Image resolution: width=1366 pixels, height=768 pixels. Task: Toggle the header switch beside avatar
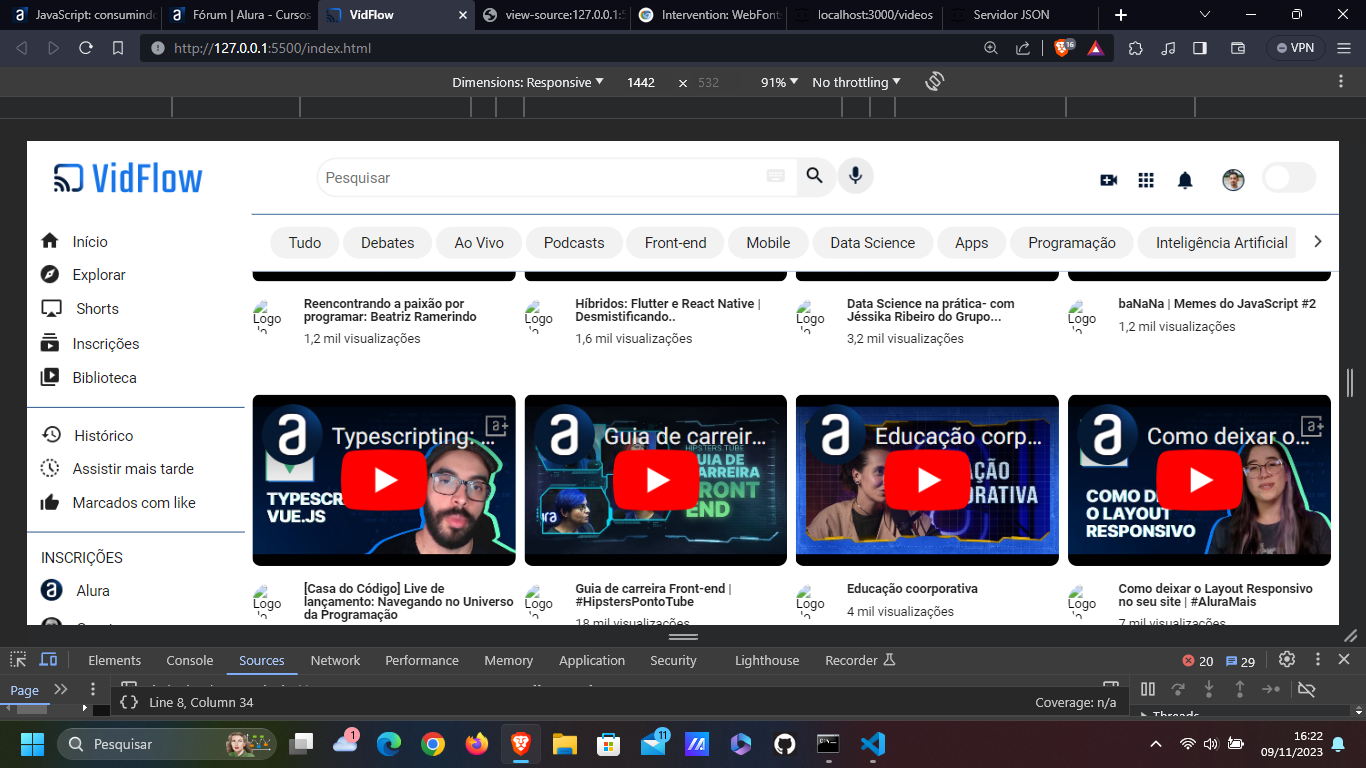(1289, 178)
